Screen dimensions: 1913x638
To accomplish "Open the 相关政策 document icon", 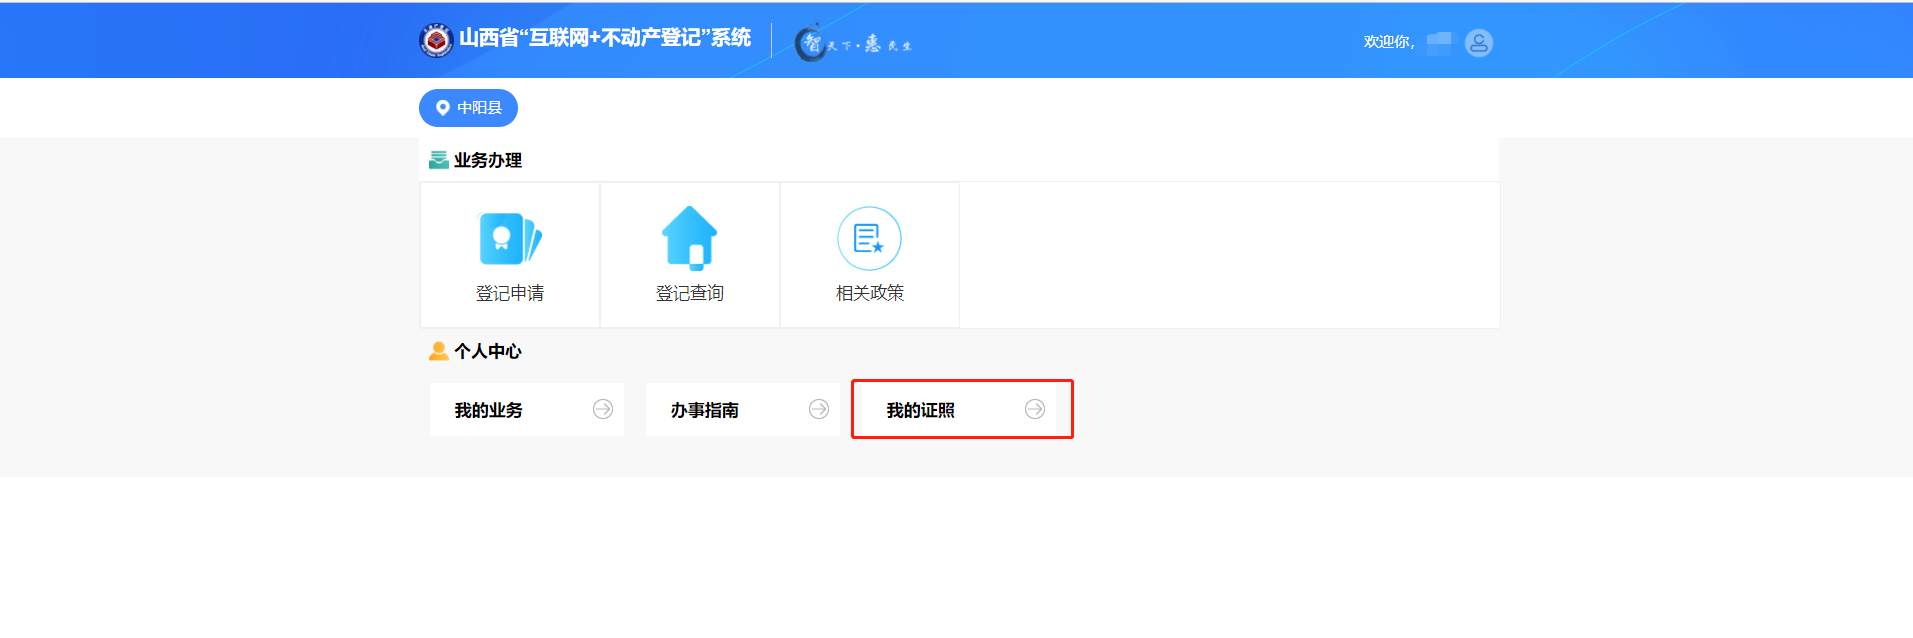I will (x=869, y=238).
